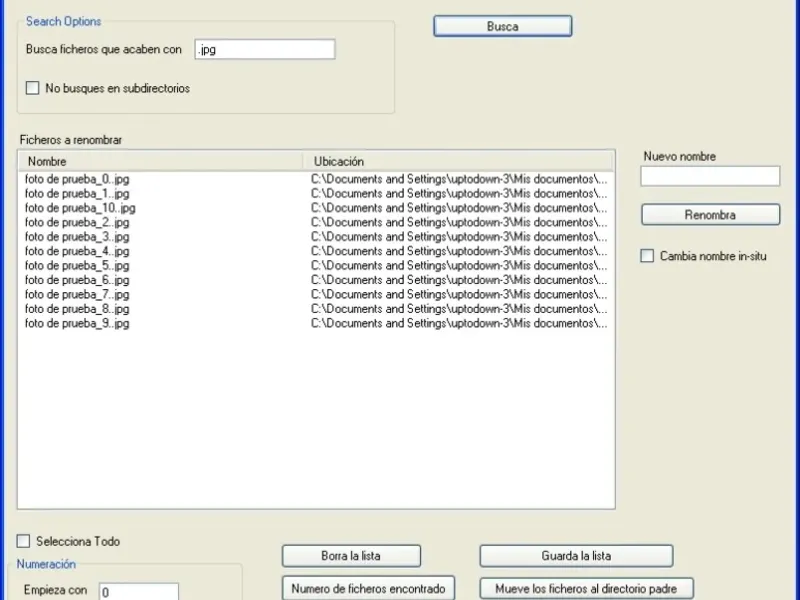The width and height of the screenshot is (800, 600).
Task: Click location path of foto de prueba_5 row
Action: [459, 265]
